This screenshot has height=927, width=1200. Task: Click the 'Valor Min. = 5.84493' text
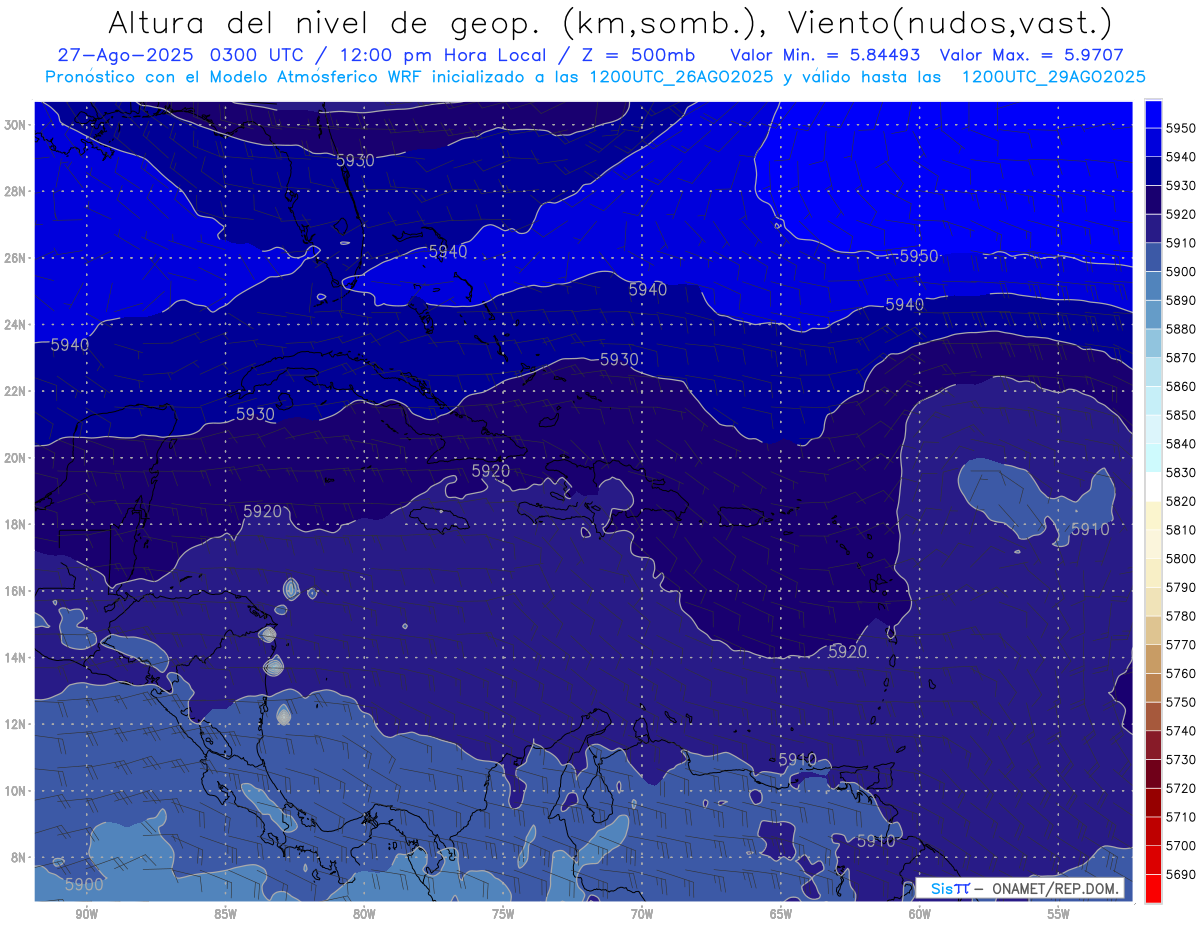tap(825, 55)
